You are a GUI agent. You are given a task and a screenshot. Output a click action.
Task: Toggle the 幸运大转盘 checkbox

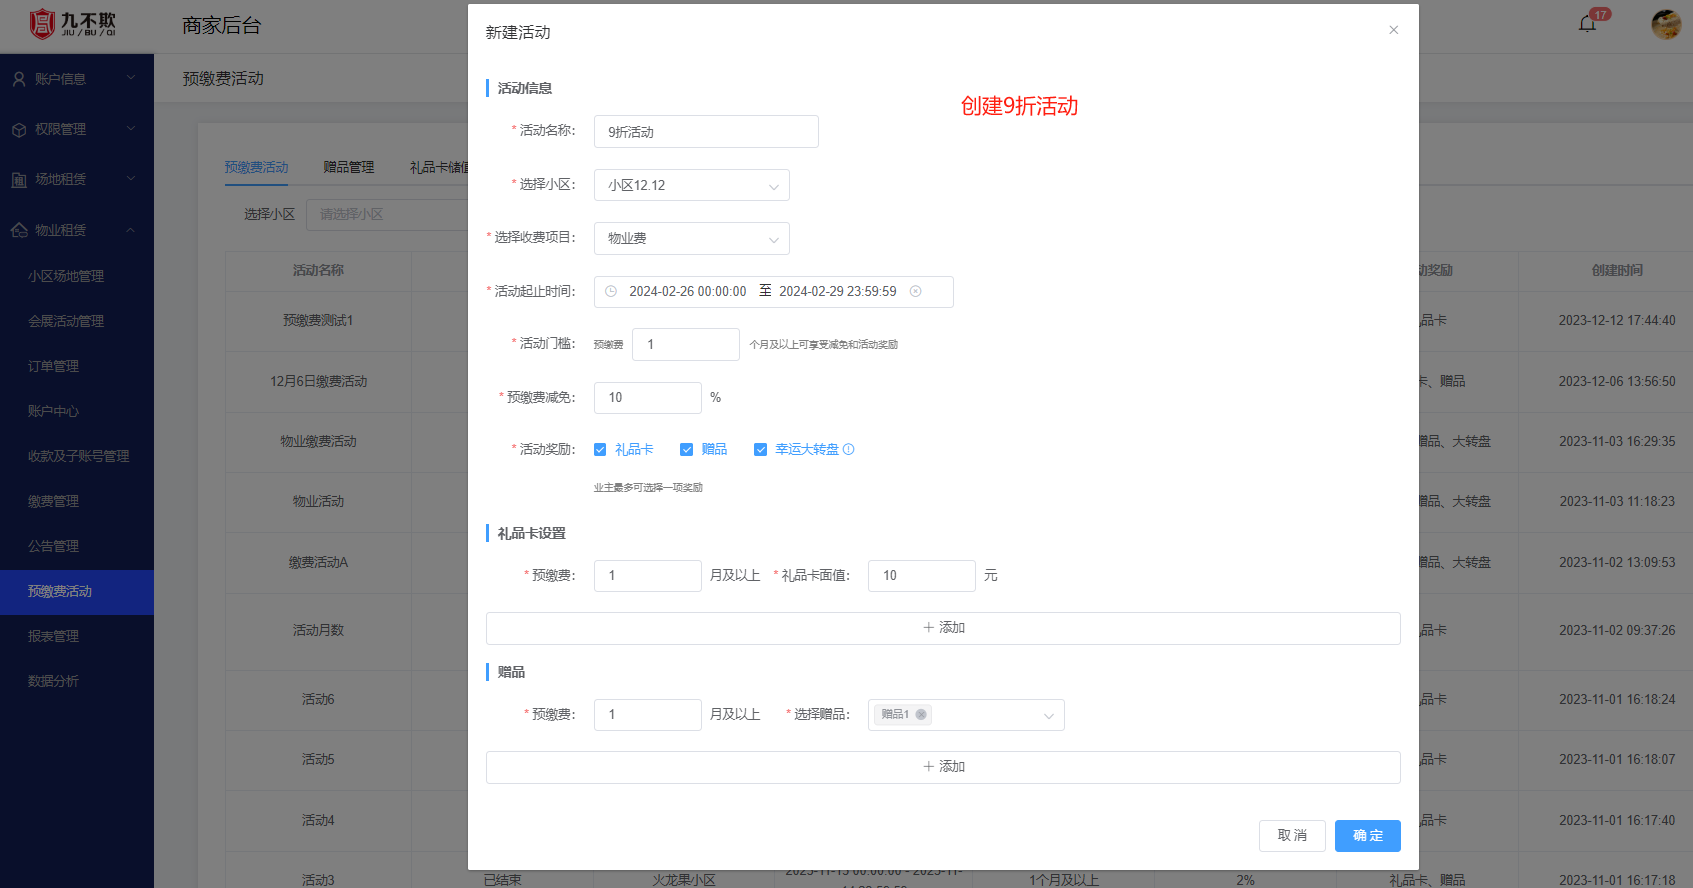pyautogui.click(x=760, y=450)
